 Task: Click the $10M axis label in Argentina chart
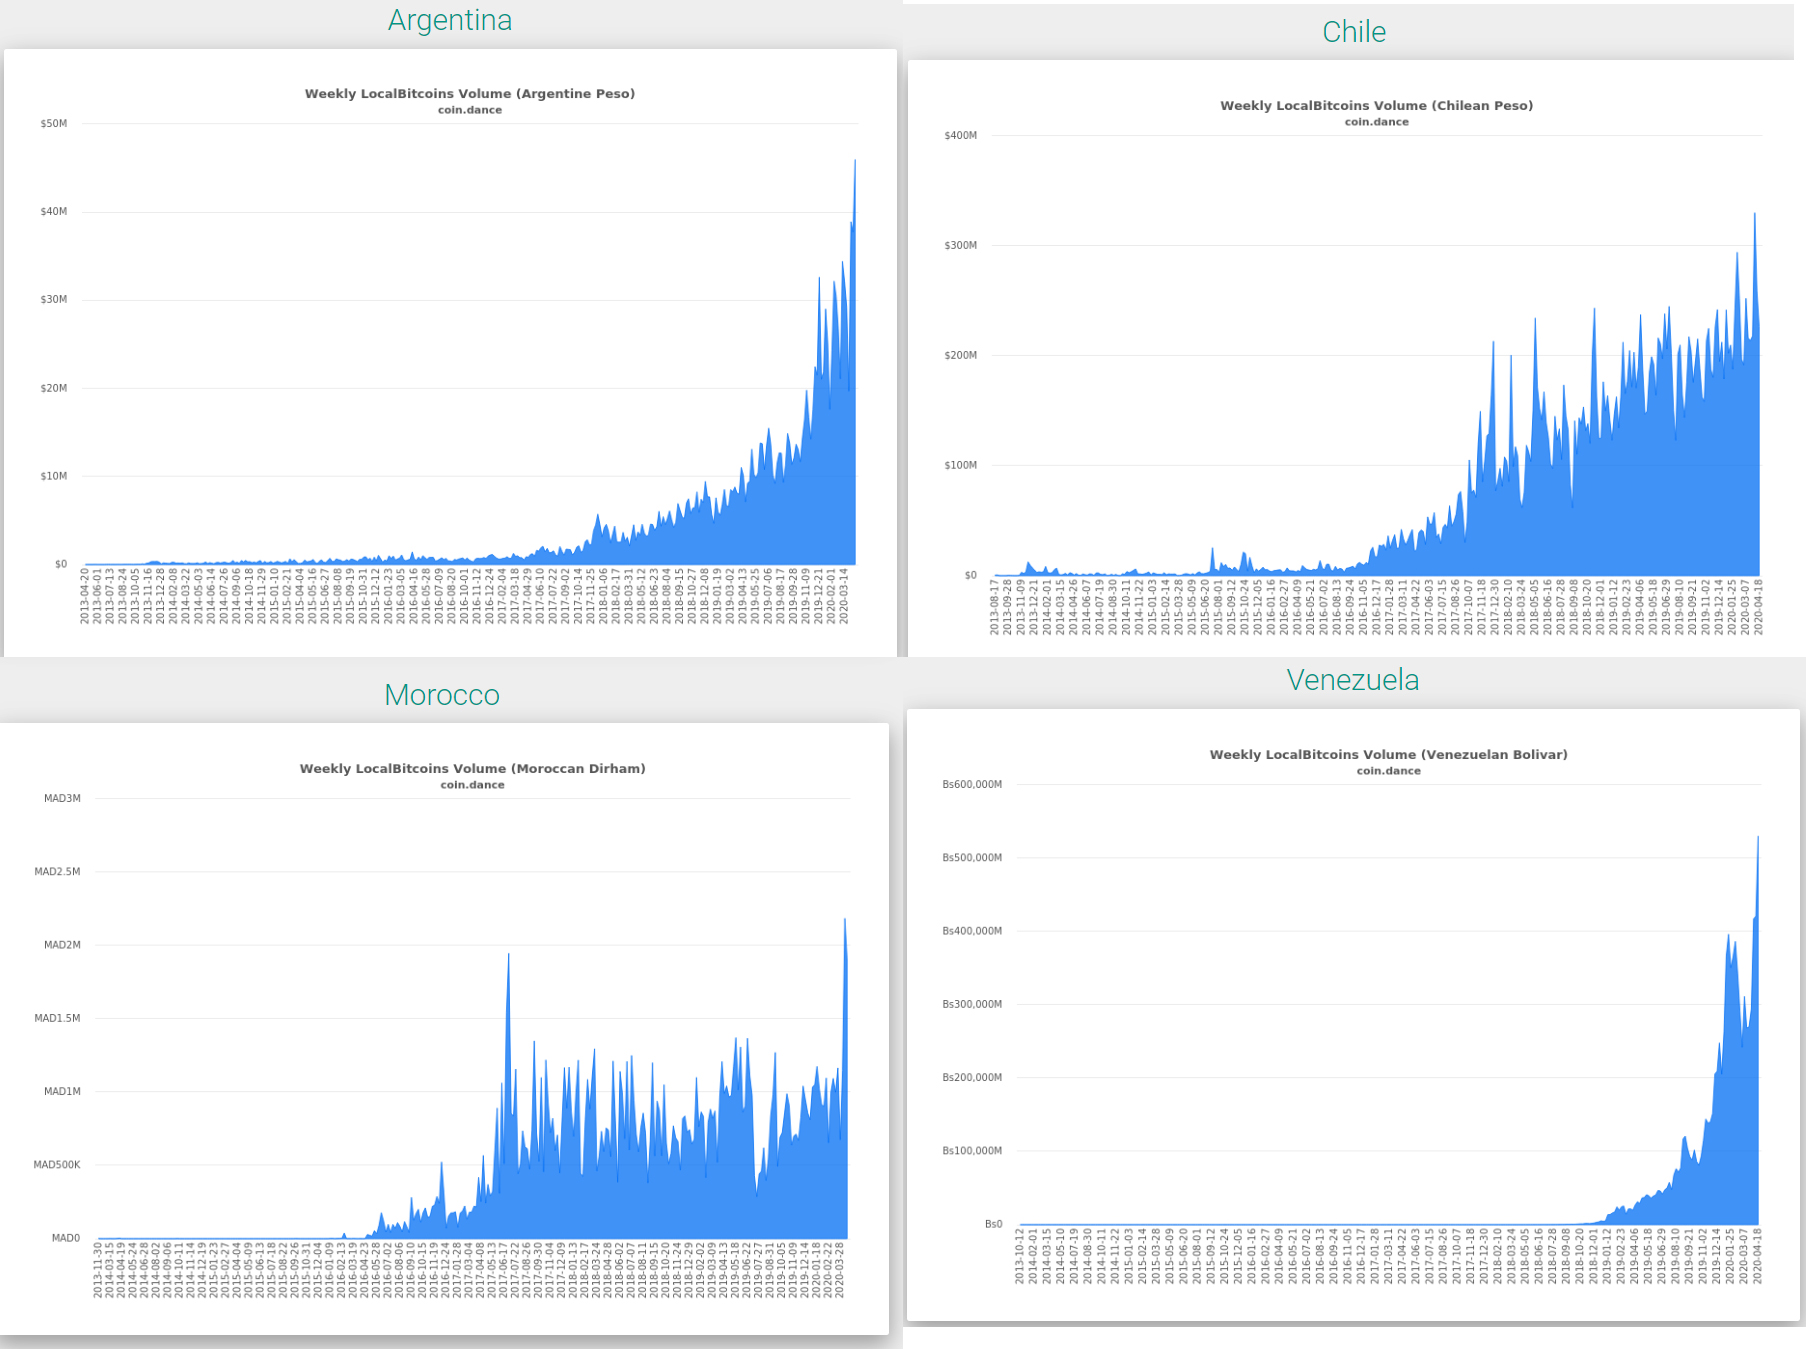point(54,476)
